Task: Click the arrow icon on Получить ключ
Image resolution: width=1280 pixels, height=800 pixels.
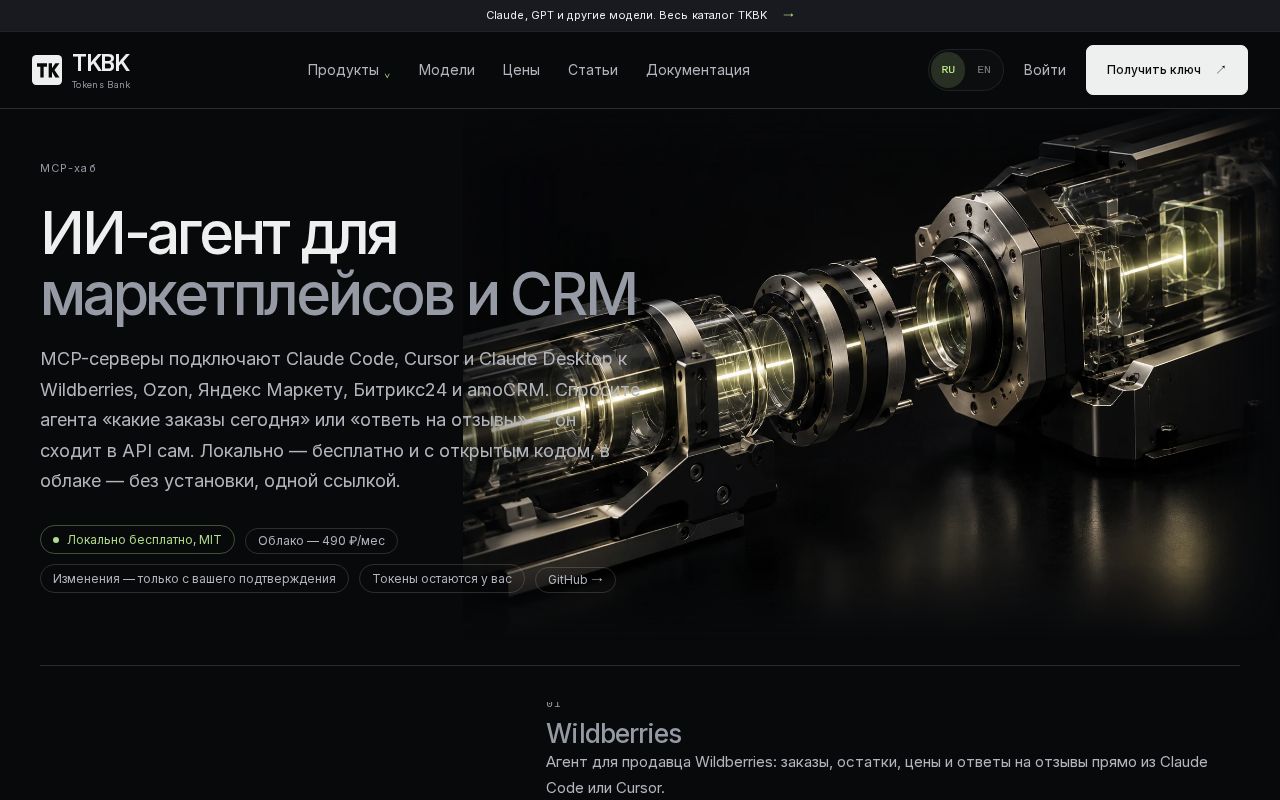Action: point(1221,70)
